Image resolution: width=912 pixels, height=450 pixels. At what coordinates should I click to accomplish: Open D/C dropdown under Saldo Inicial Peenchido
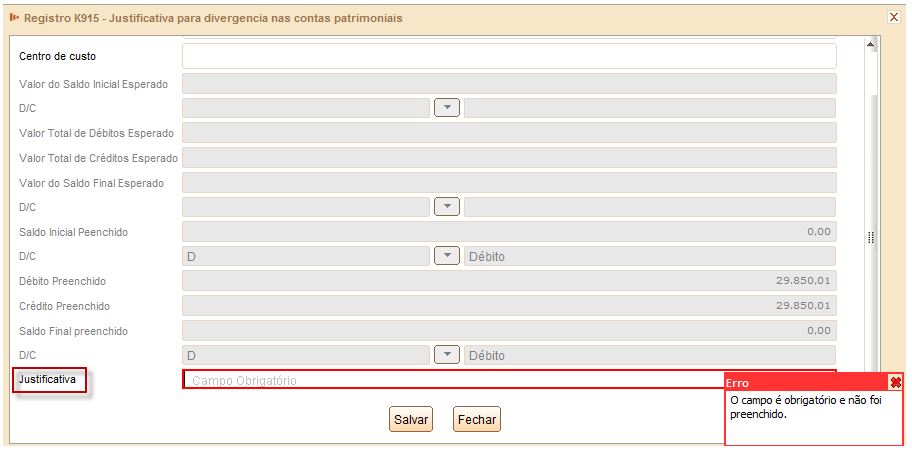[x=447, y=256]
